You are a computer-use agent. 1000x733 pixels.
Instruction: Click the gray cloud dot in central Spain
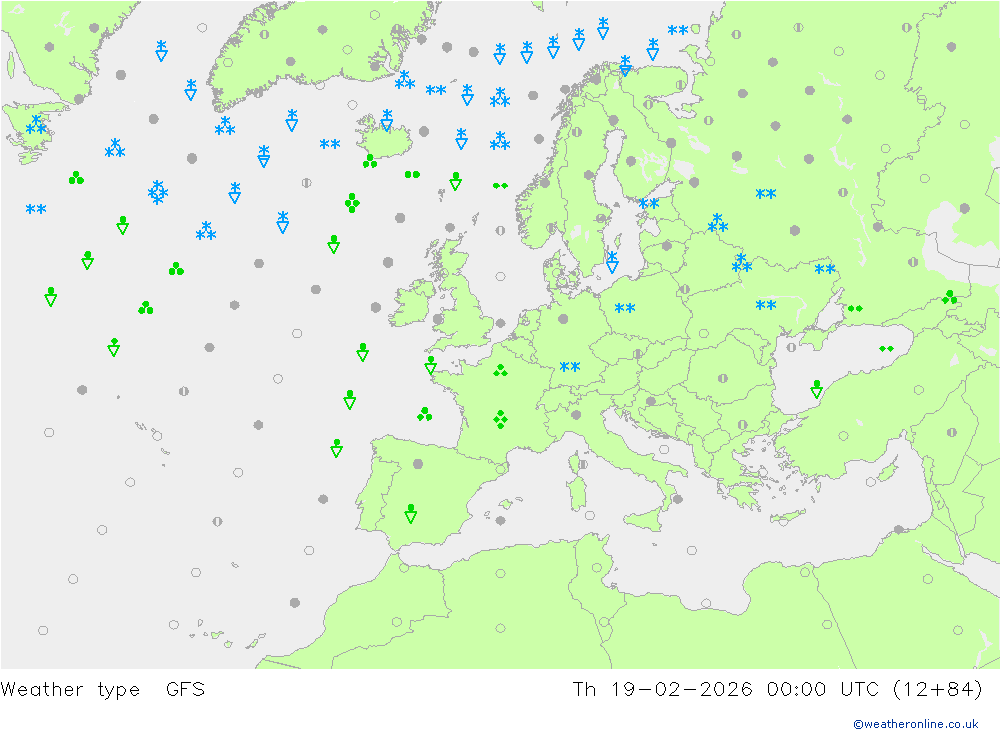click(x=418, y=464)
